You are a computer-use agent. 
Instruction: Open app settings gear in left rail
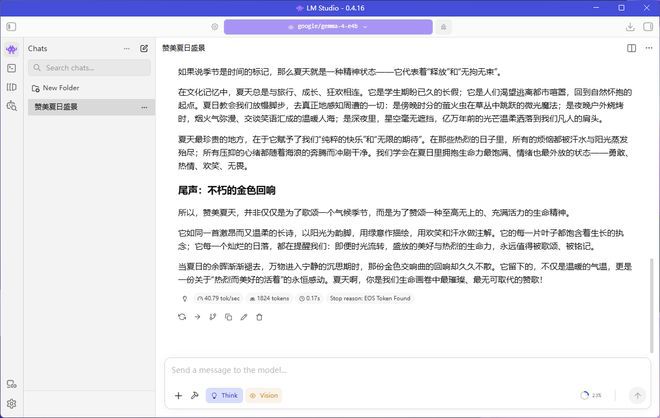[12, 404]
